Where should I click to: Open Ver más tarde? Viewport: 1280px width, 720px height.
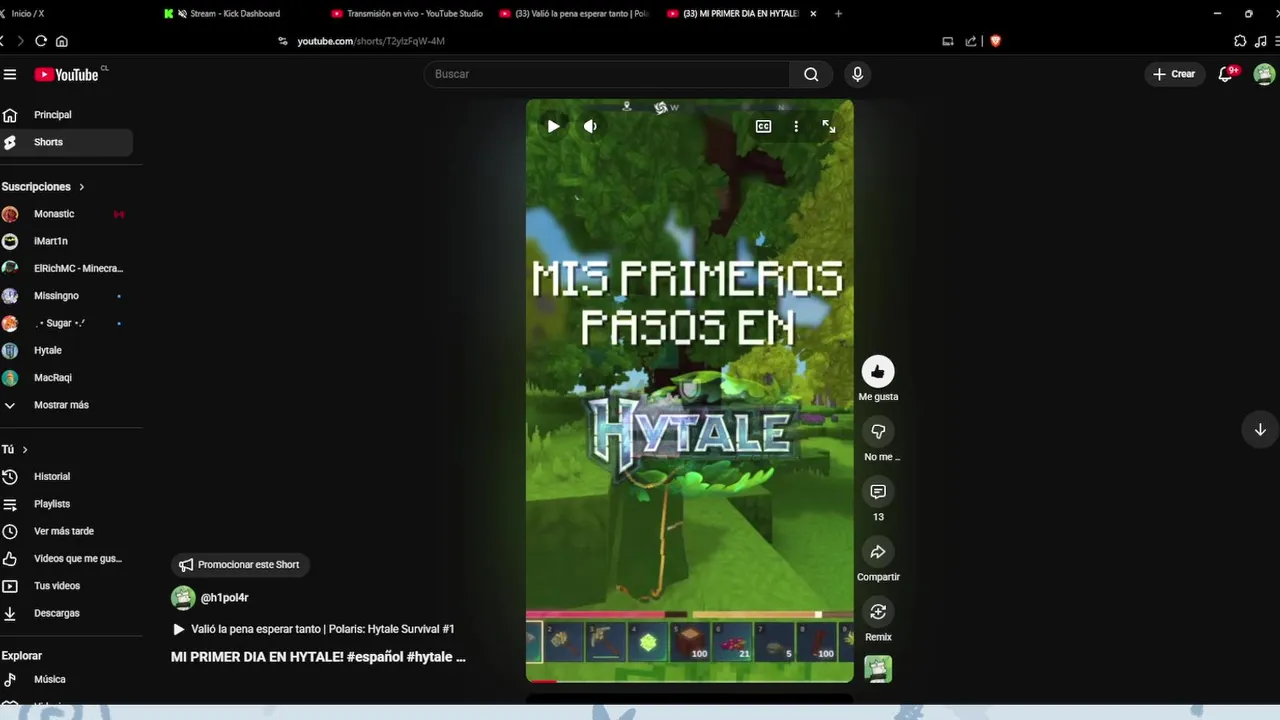[x=66, y=531]
